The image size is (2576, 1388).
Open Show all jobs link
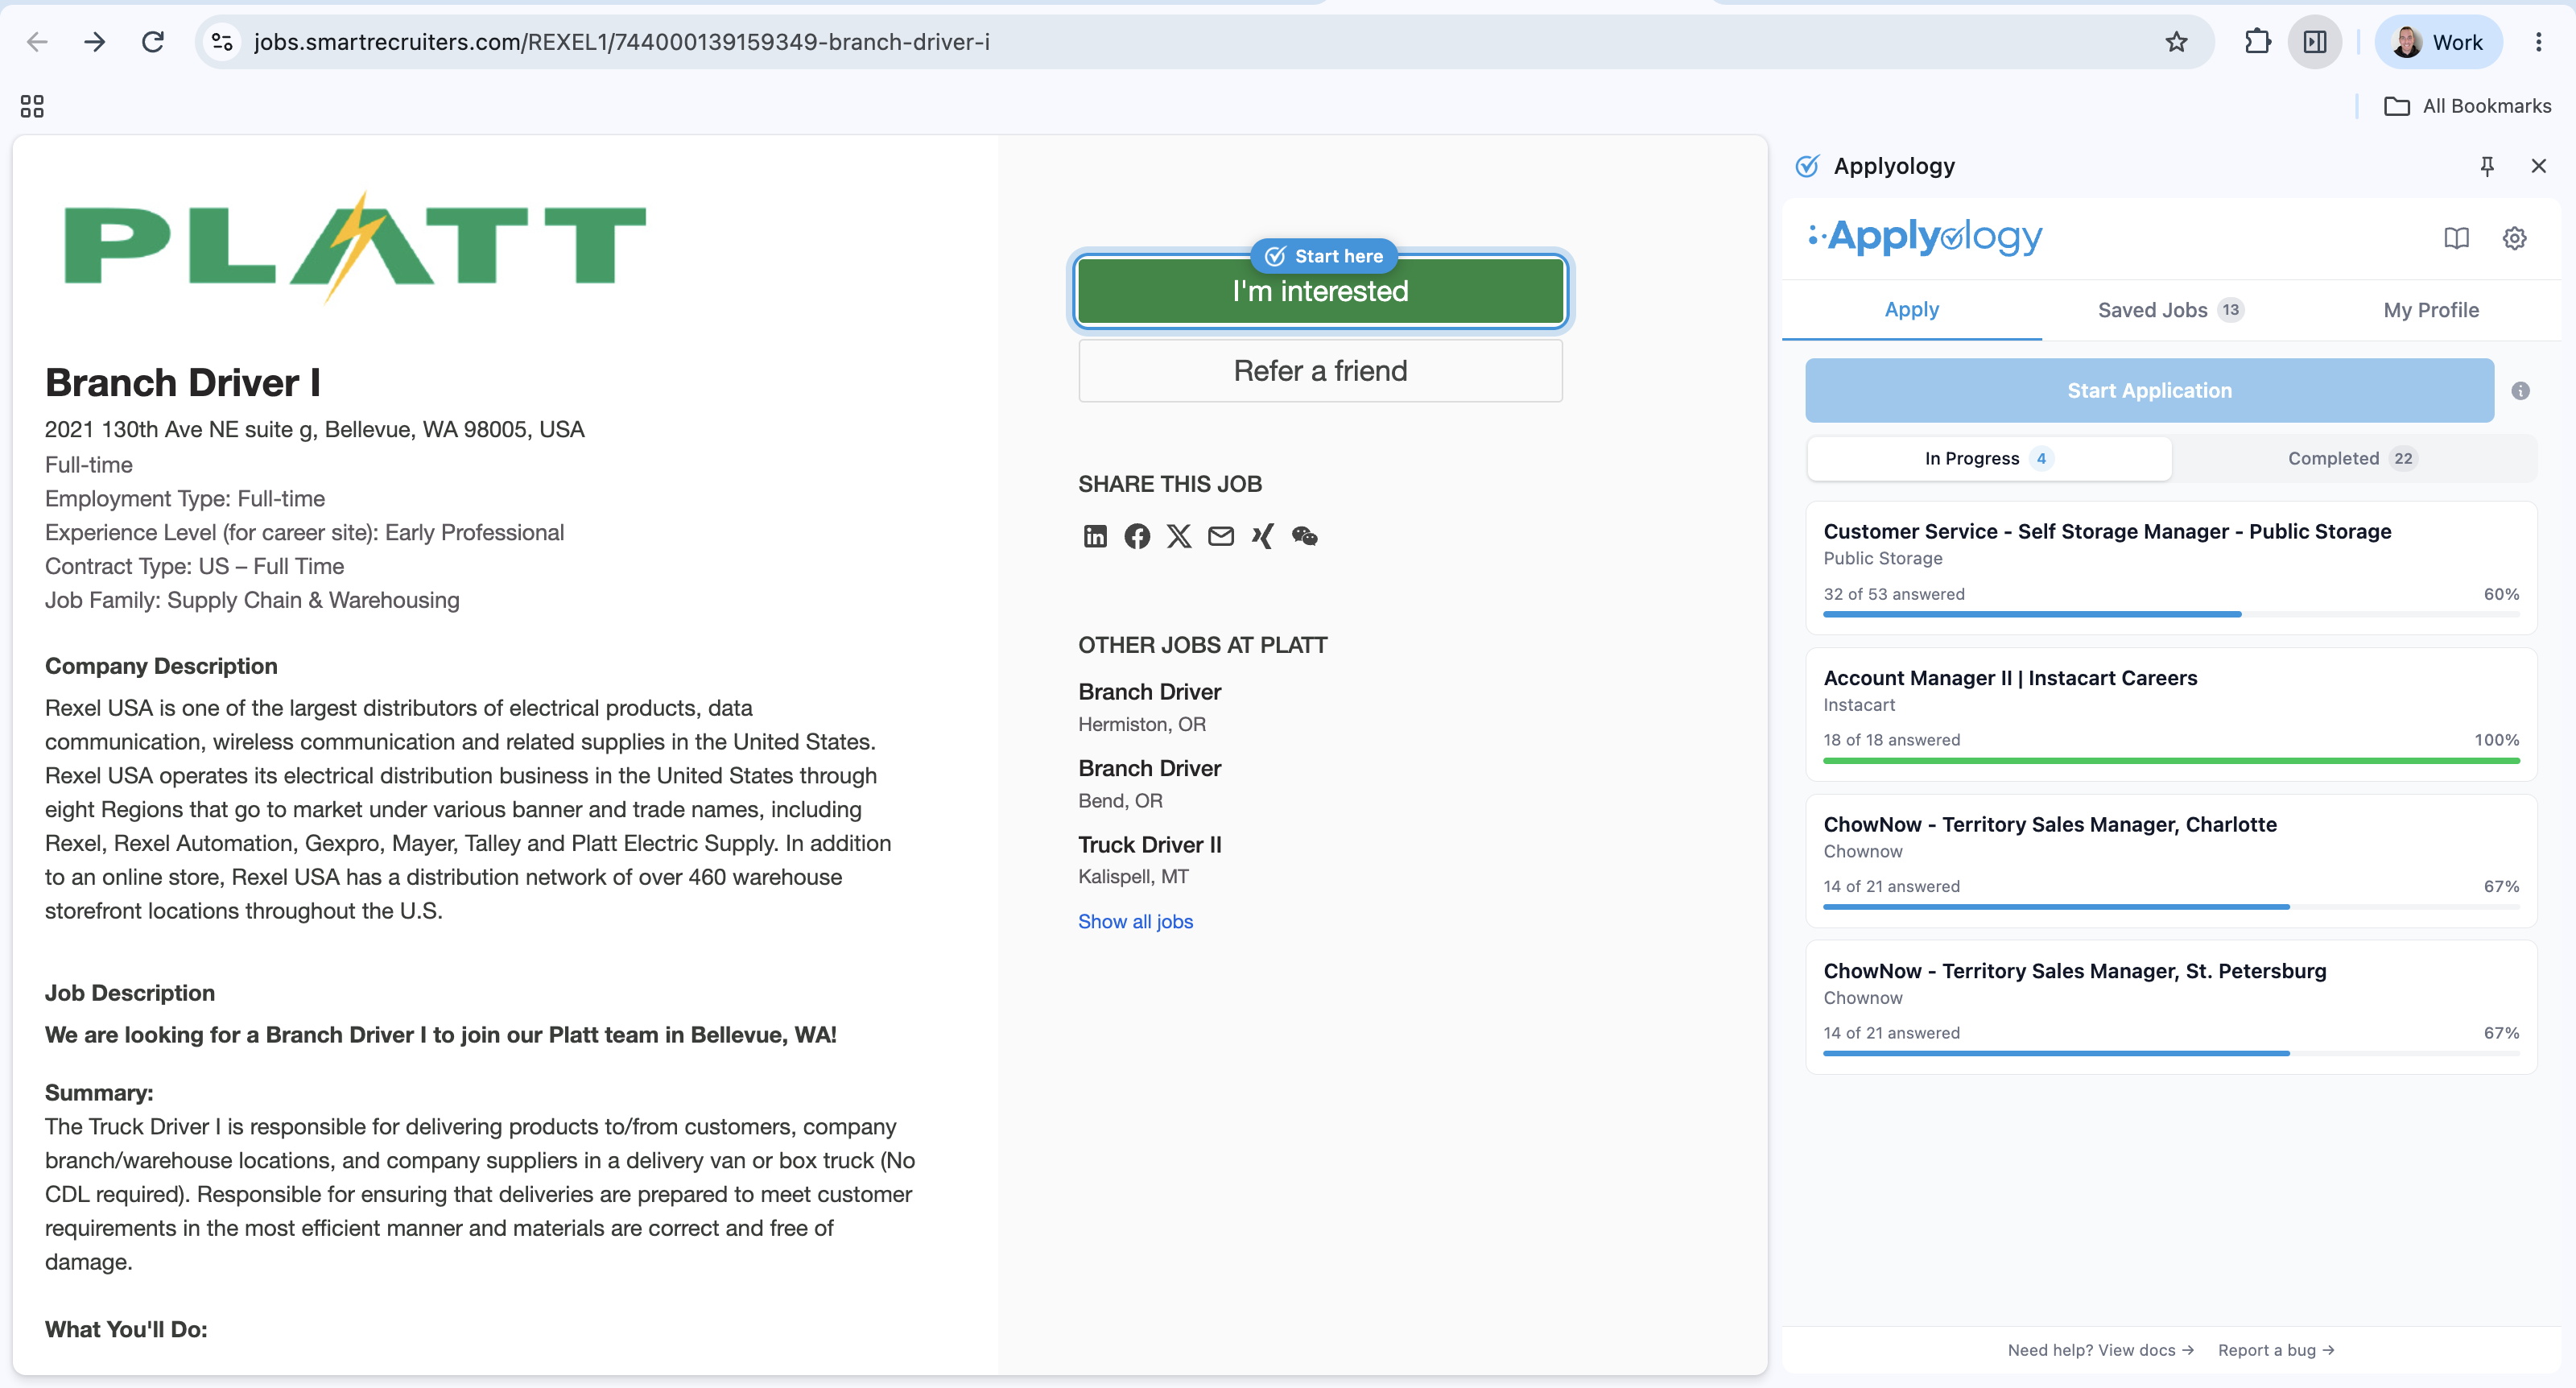(1135, 921)
